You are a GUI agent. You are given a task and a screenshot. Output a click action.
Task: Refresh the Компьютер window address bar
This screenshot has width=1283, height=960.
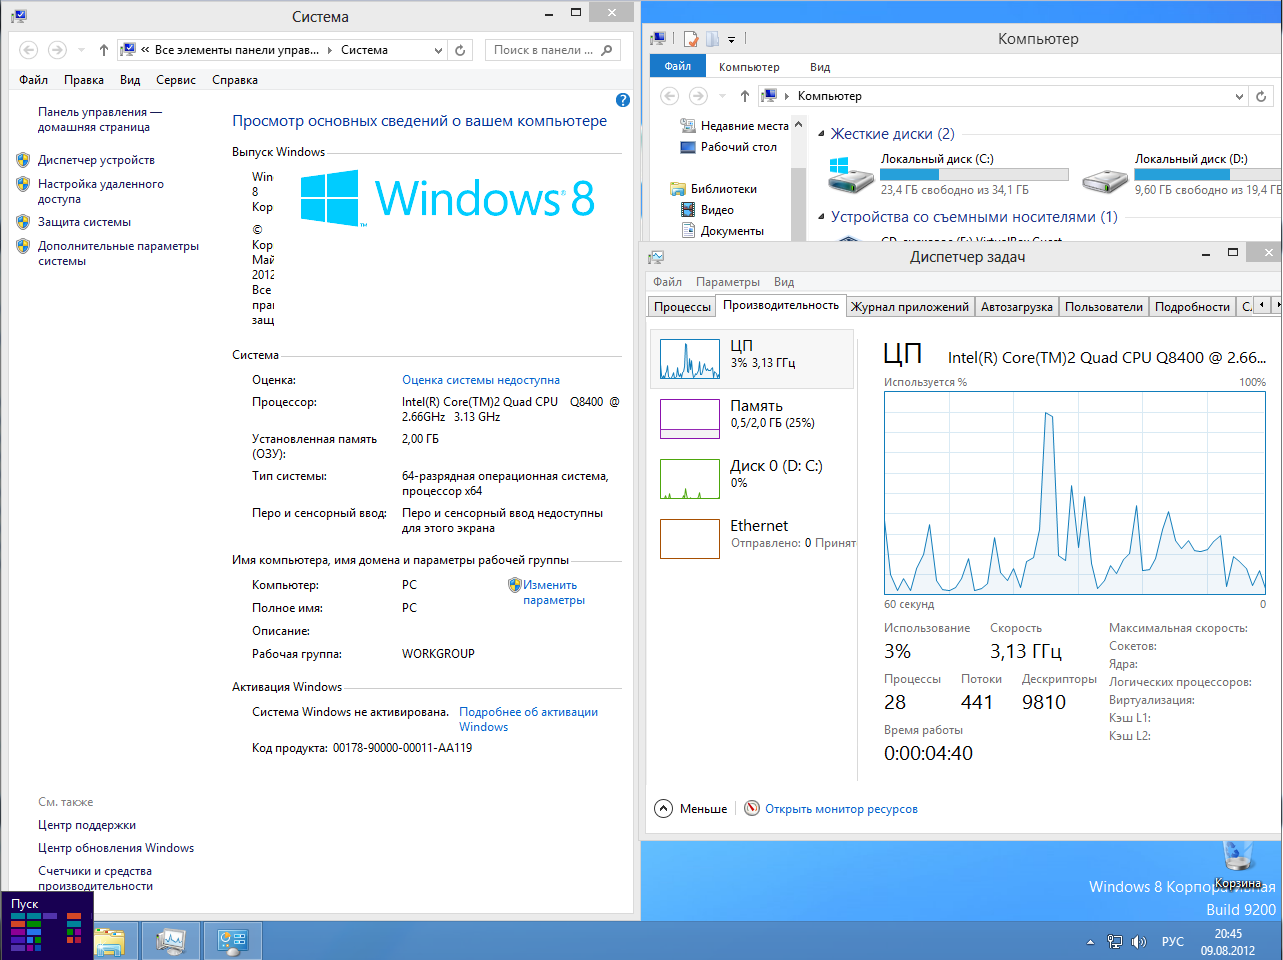pos(1261,96)
